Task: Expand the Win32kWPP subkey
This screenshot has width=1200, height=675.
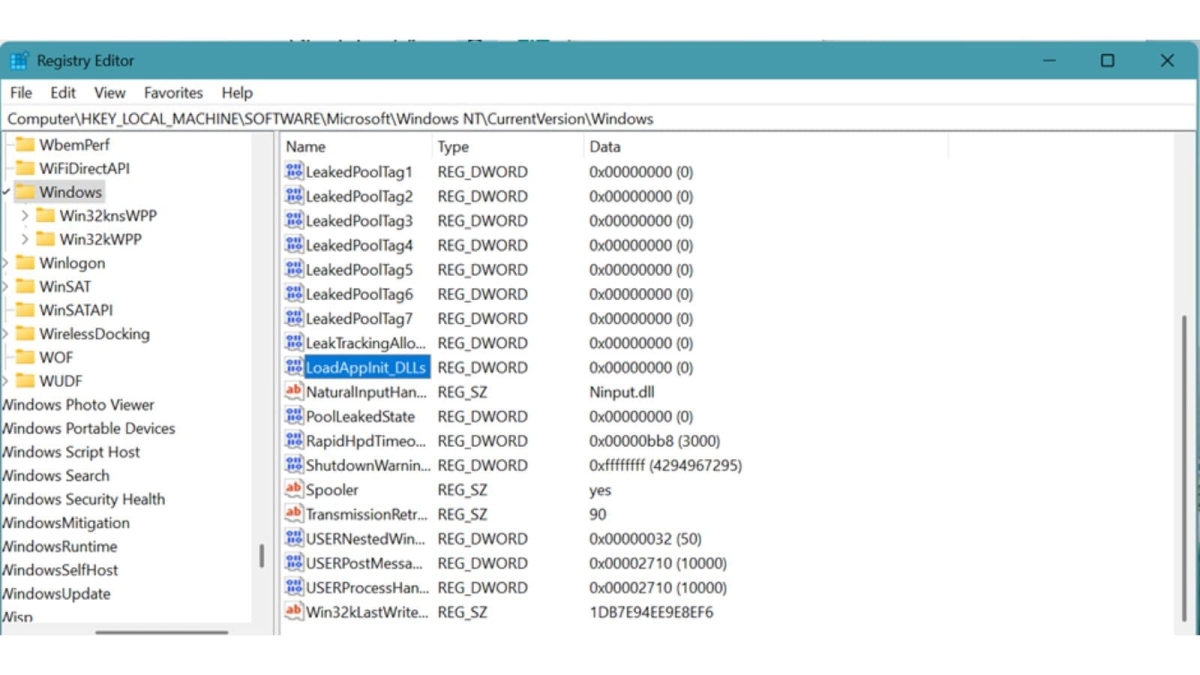Action: pos(25,239)
